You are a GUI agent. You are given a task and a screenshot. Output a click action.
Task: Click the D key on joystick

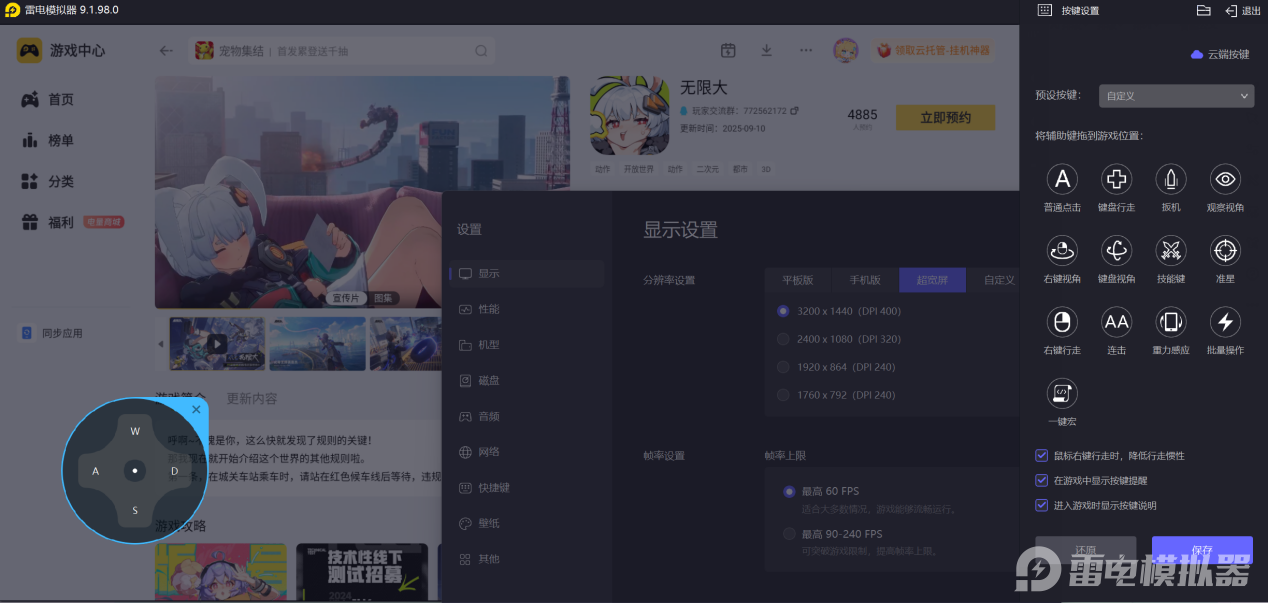click(174, 470)
